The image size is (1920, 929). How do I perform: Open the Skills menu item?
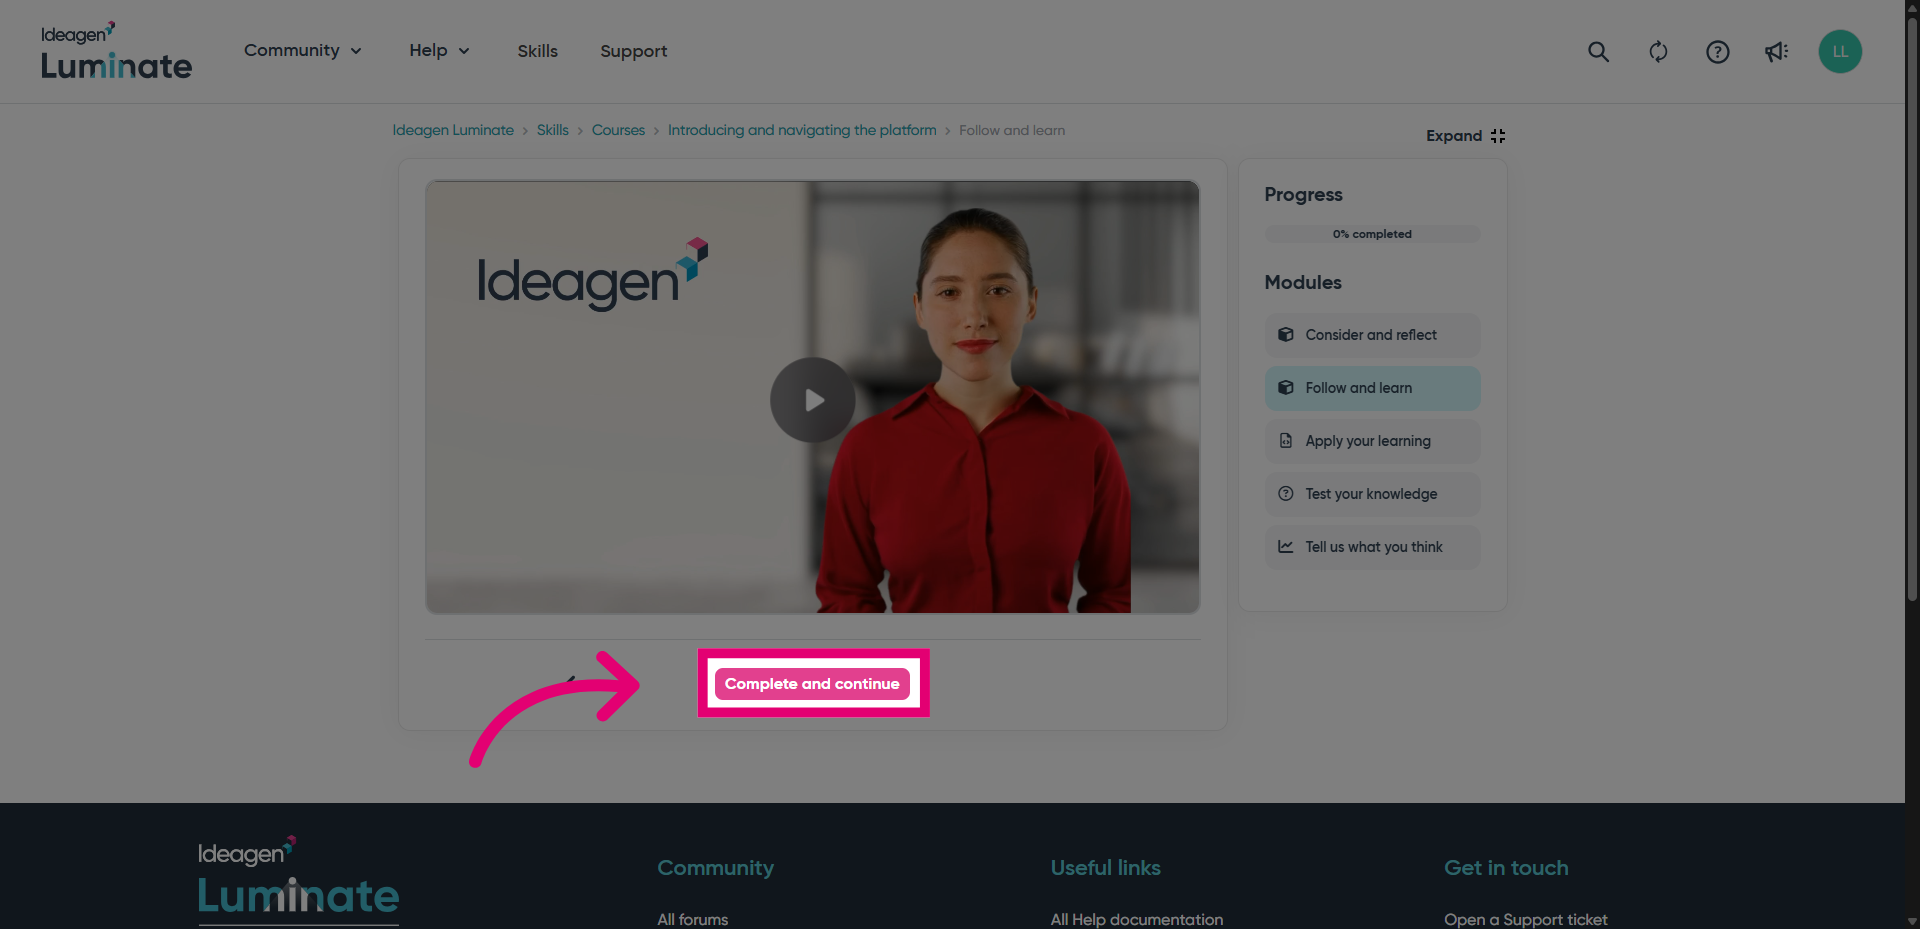pos(538,51)
